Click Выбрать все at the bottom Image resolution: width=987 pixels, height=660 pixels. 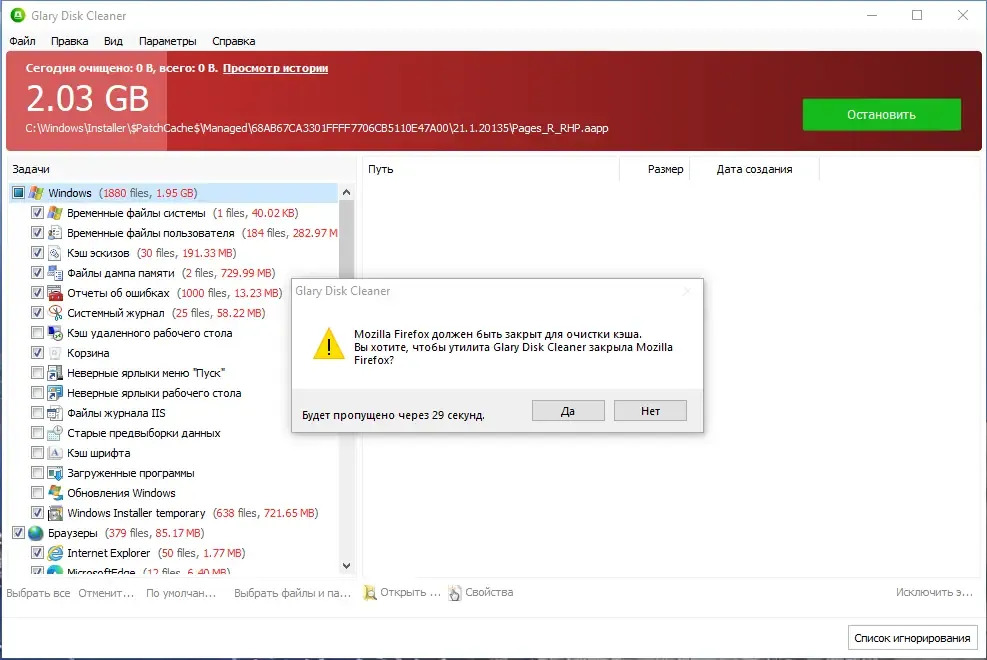pyautogui.click(x=38, y=593)
